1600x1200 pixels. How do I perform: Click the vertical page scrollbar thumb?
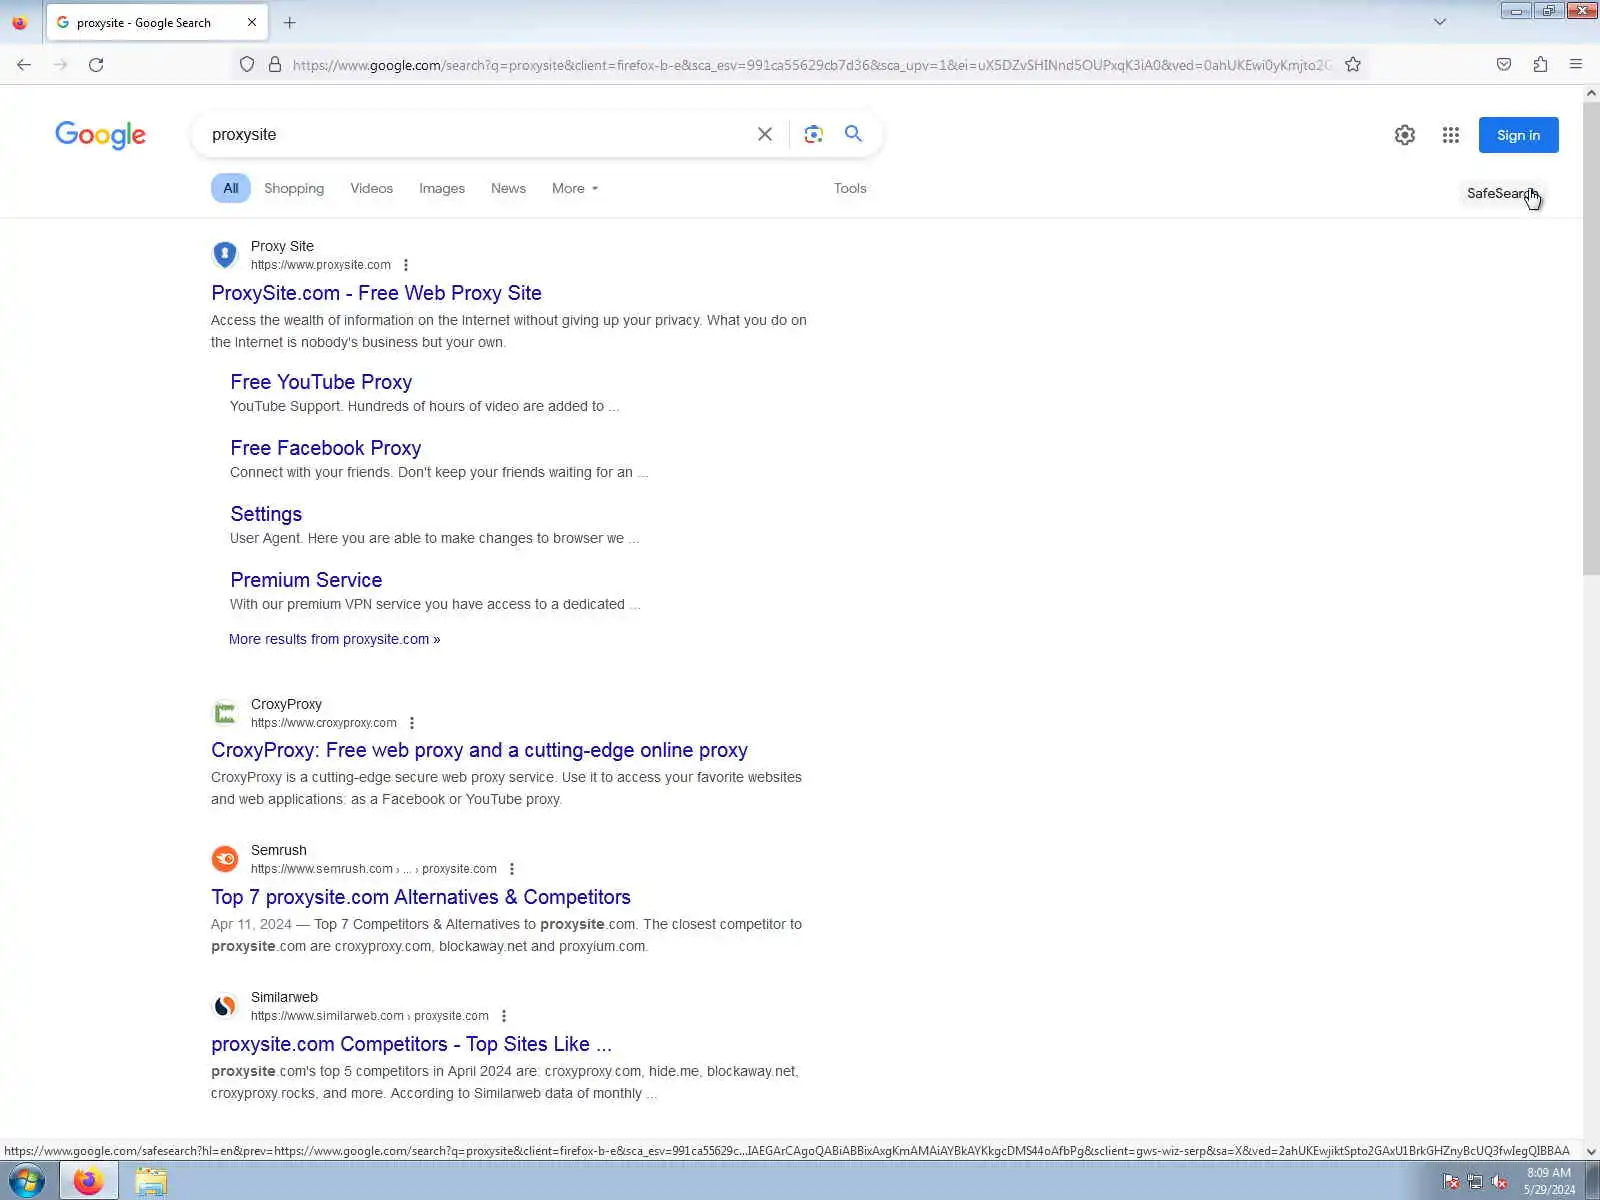(1591, 337)
